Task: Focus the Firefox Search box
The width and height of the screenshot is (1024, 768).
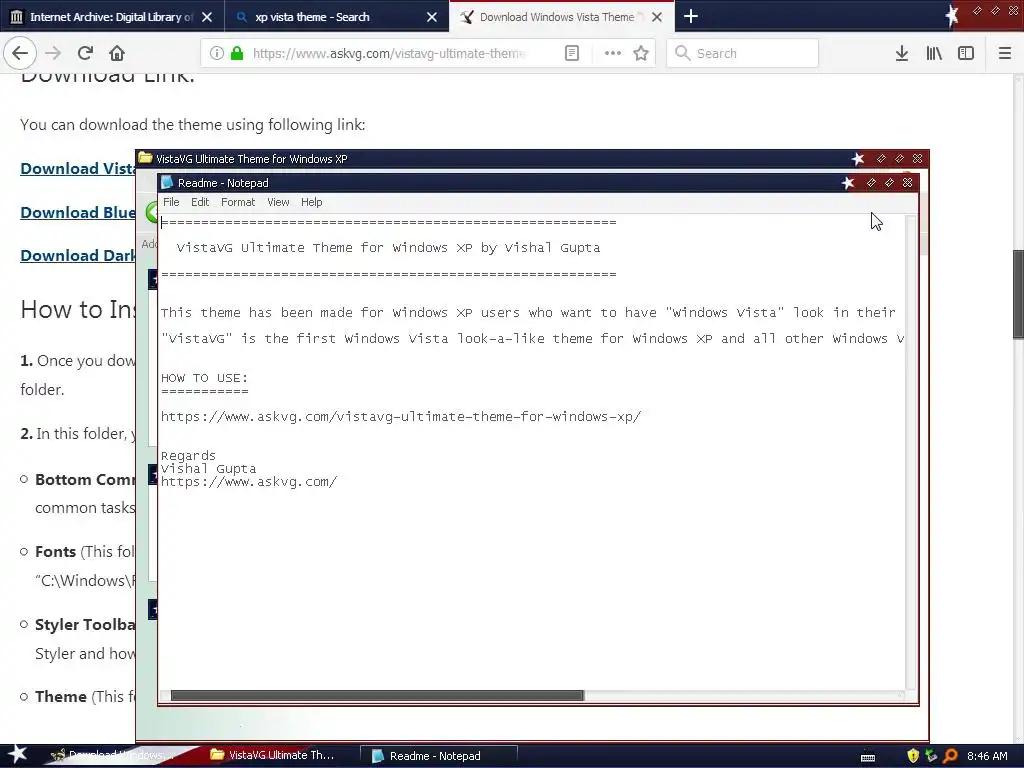Action: click(743, 53)
